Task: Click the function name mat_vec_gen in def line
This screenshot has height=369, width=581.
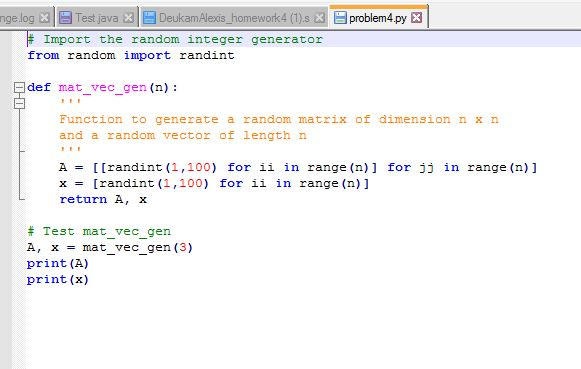Action: click(103, 87)
